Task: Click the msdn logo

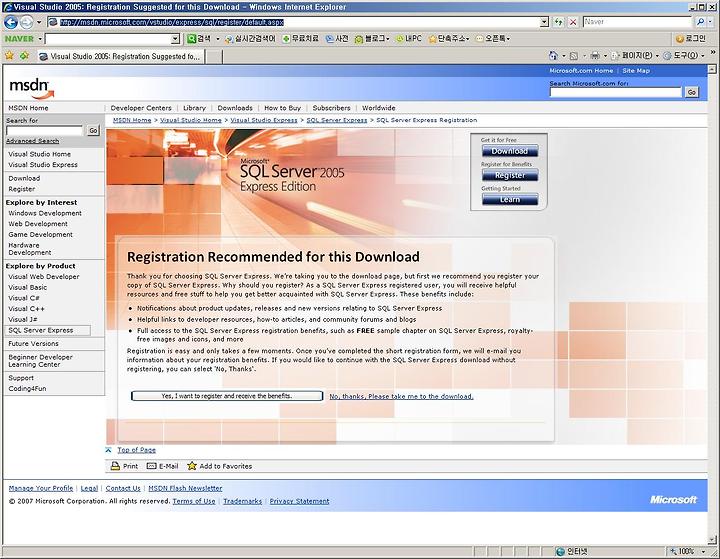Action: tap(31, 88)
